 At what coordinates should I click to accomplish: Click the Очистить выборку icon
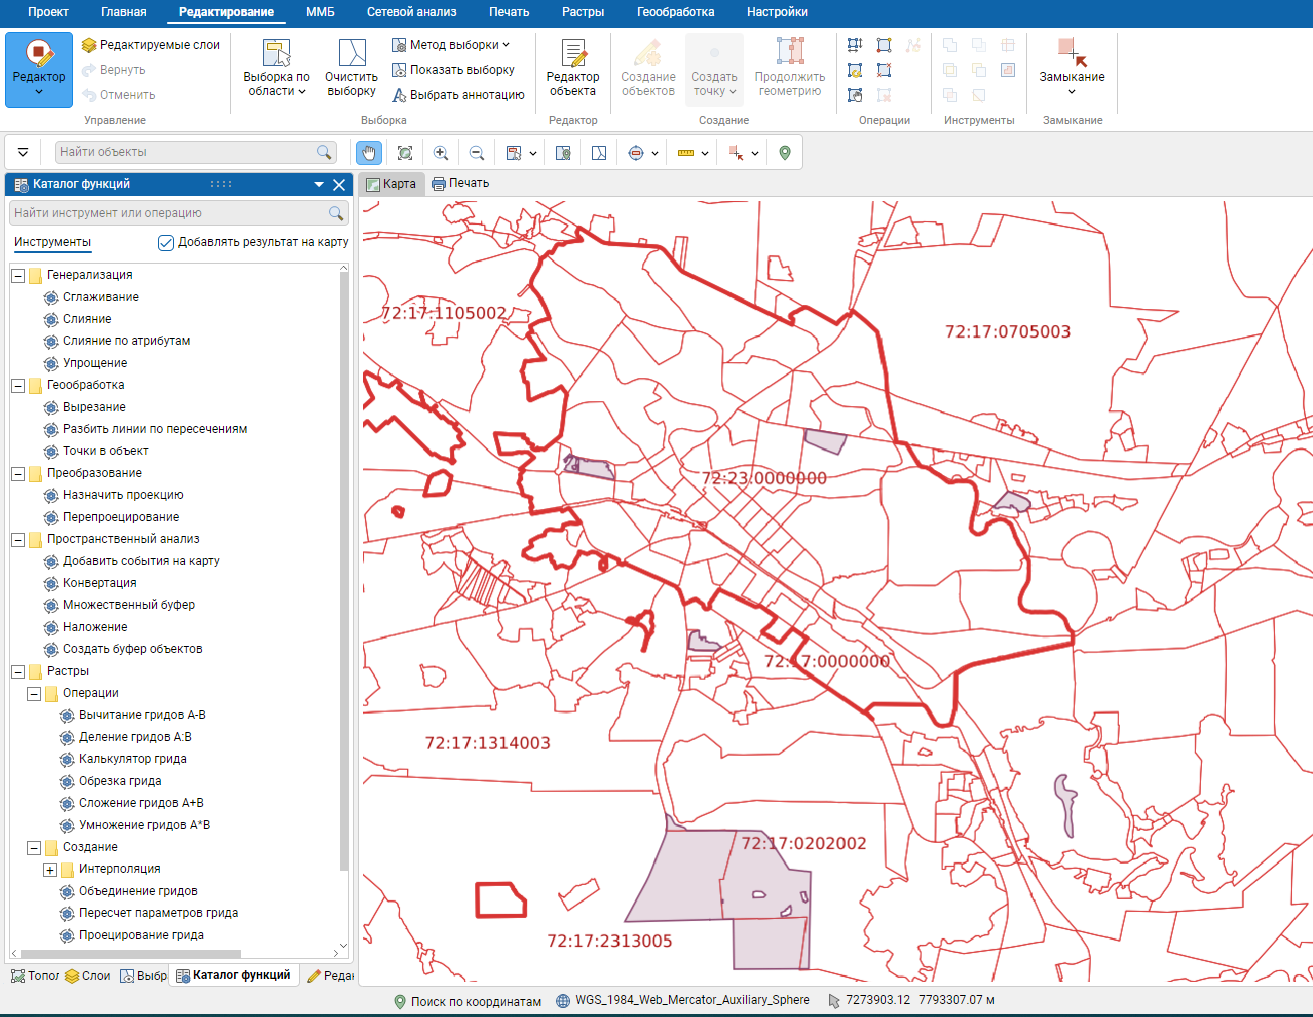[x=351, y=68]
